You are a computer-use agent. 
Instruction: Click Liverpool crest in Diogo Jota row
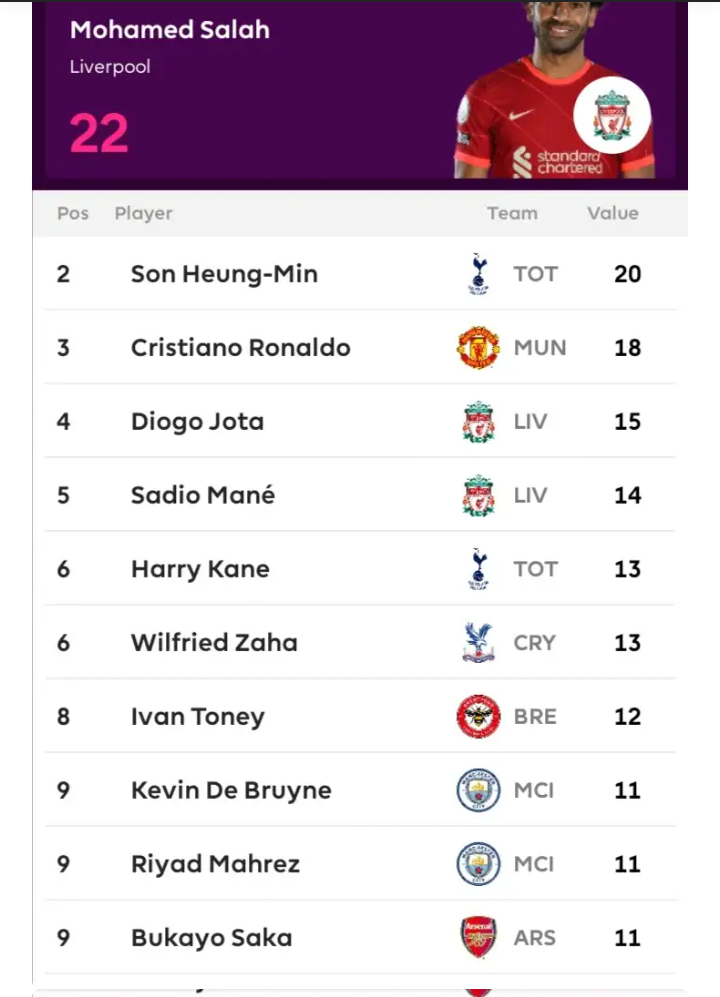(478, 422)
